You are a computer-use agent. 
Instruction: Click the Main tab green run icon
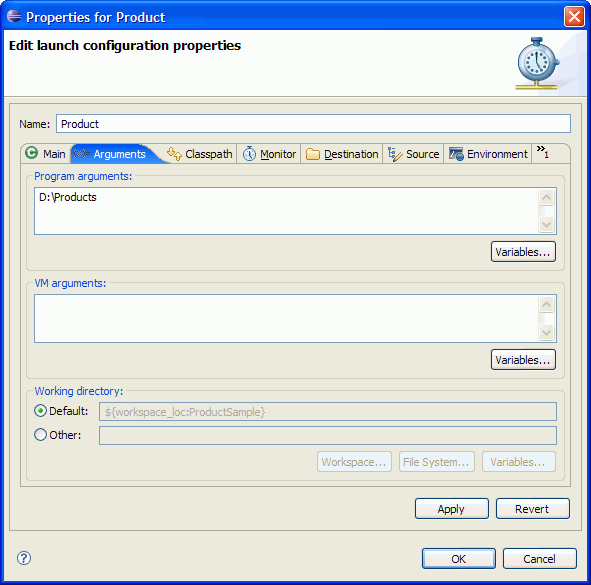[x=32, y=153]
